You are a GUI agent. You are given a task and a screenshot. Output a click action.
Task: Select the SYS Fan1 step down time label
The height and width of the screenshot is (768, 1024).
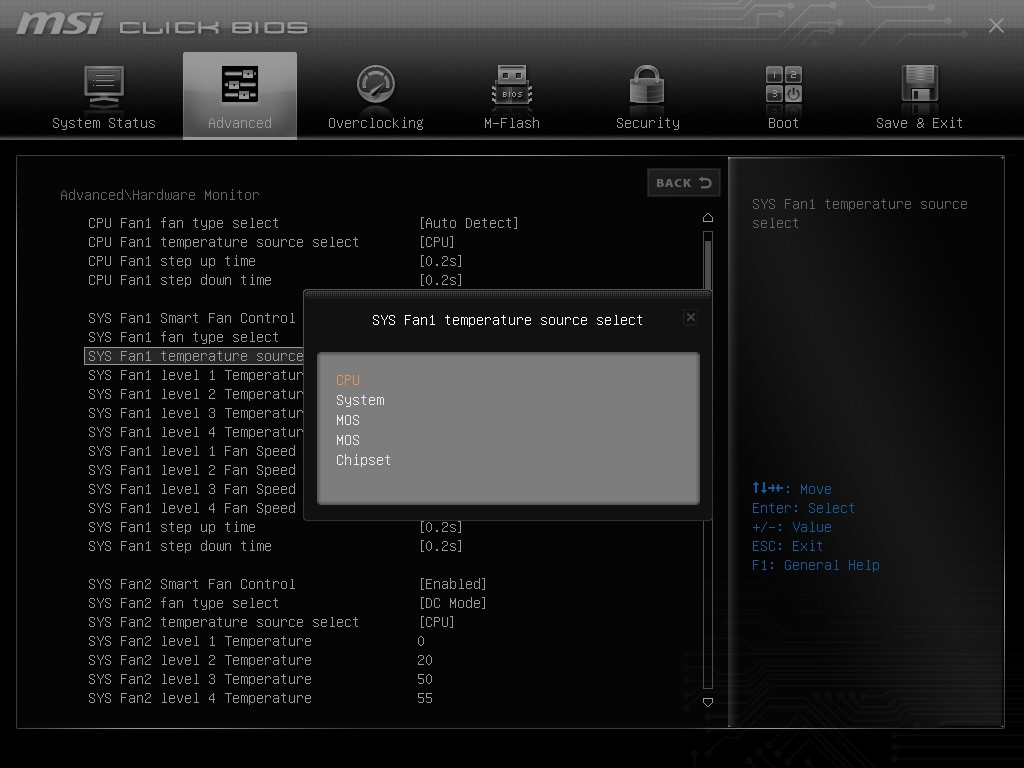(180, 546)
